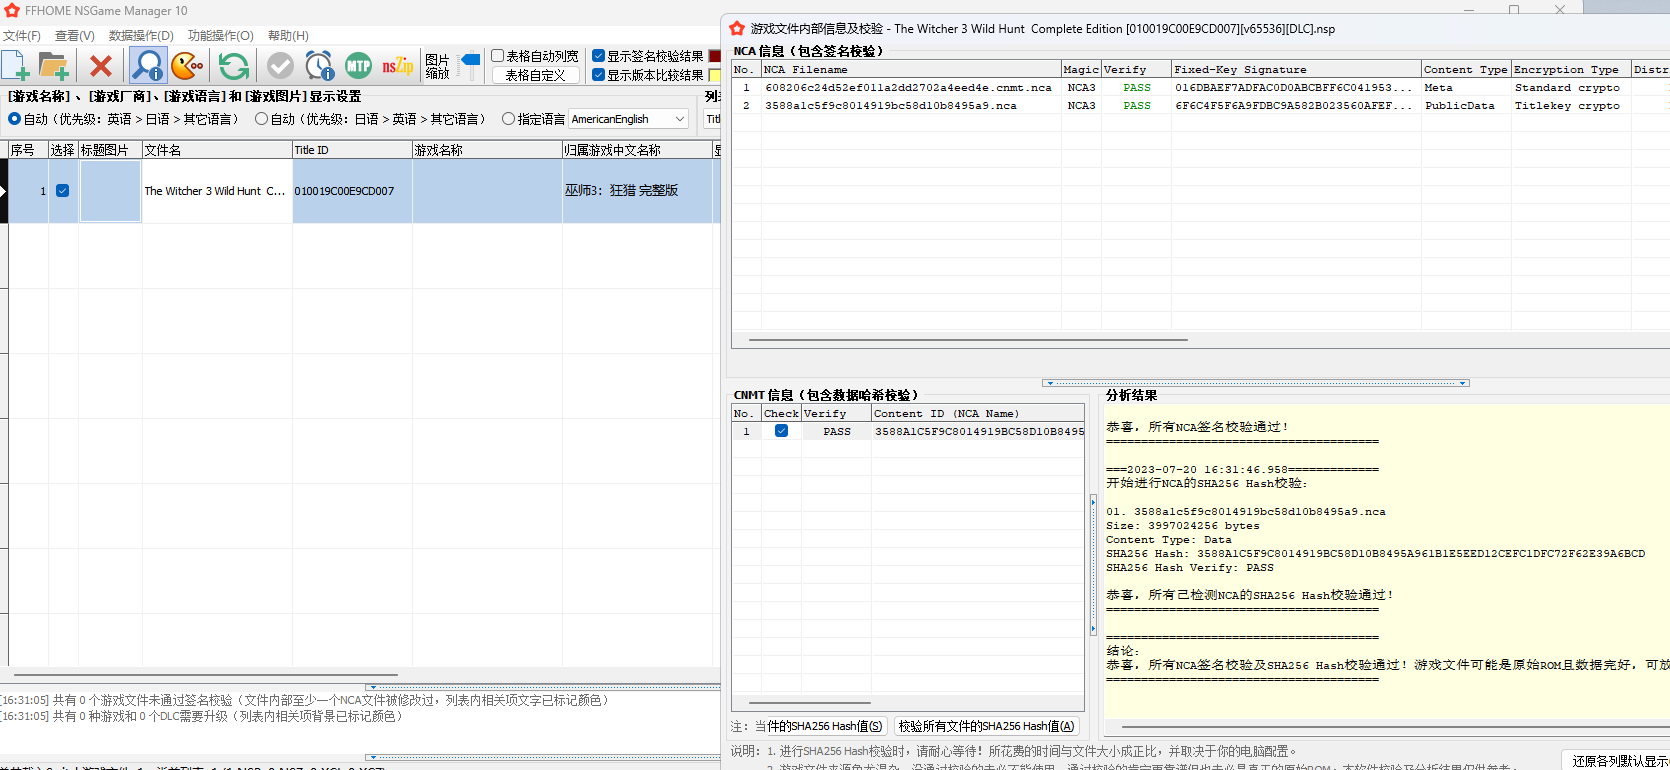Click the green refresh arrows icon
This screenshot has width=1670, height=770.
point(234,66)
